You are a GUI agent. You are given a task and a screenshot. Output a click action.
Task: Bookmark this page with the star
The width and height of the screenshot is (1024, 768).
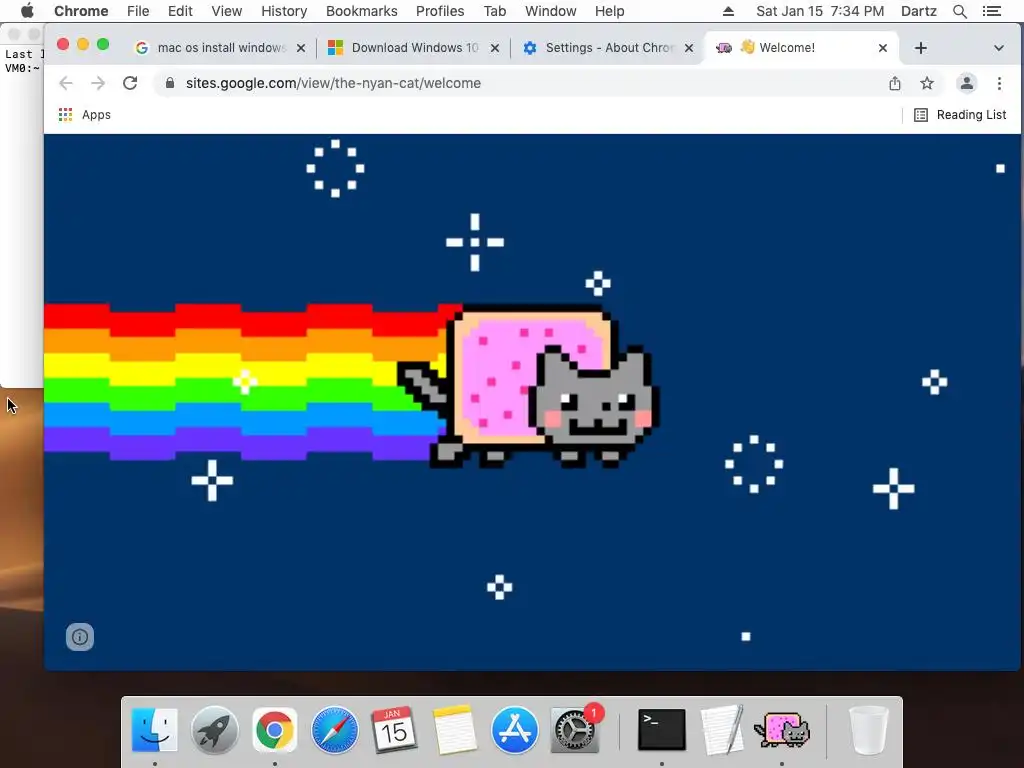coord(927,83)
